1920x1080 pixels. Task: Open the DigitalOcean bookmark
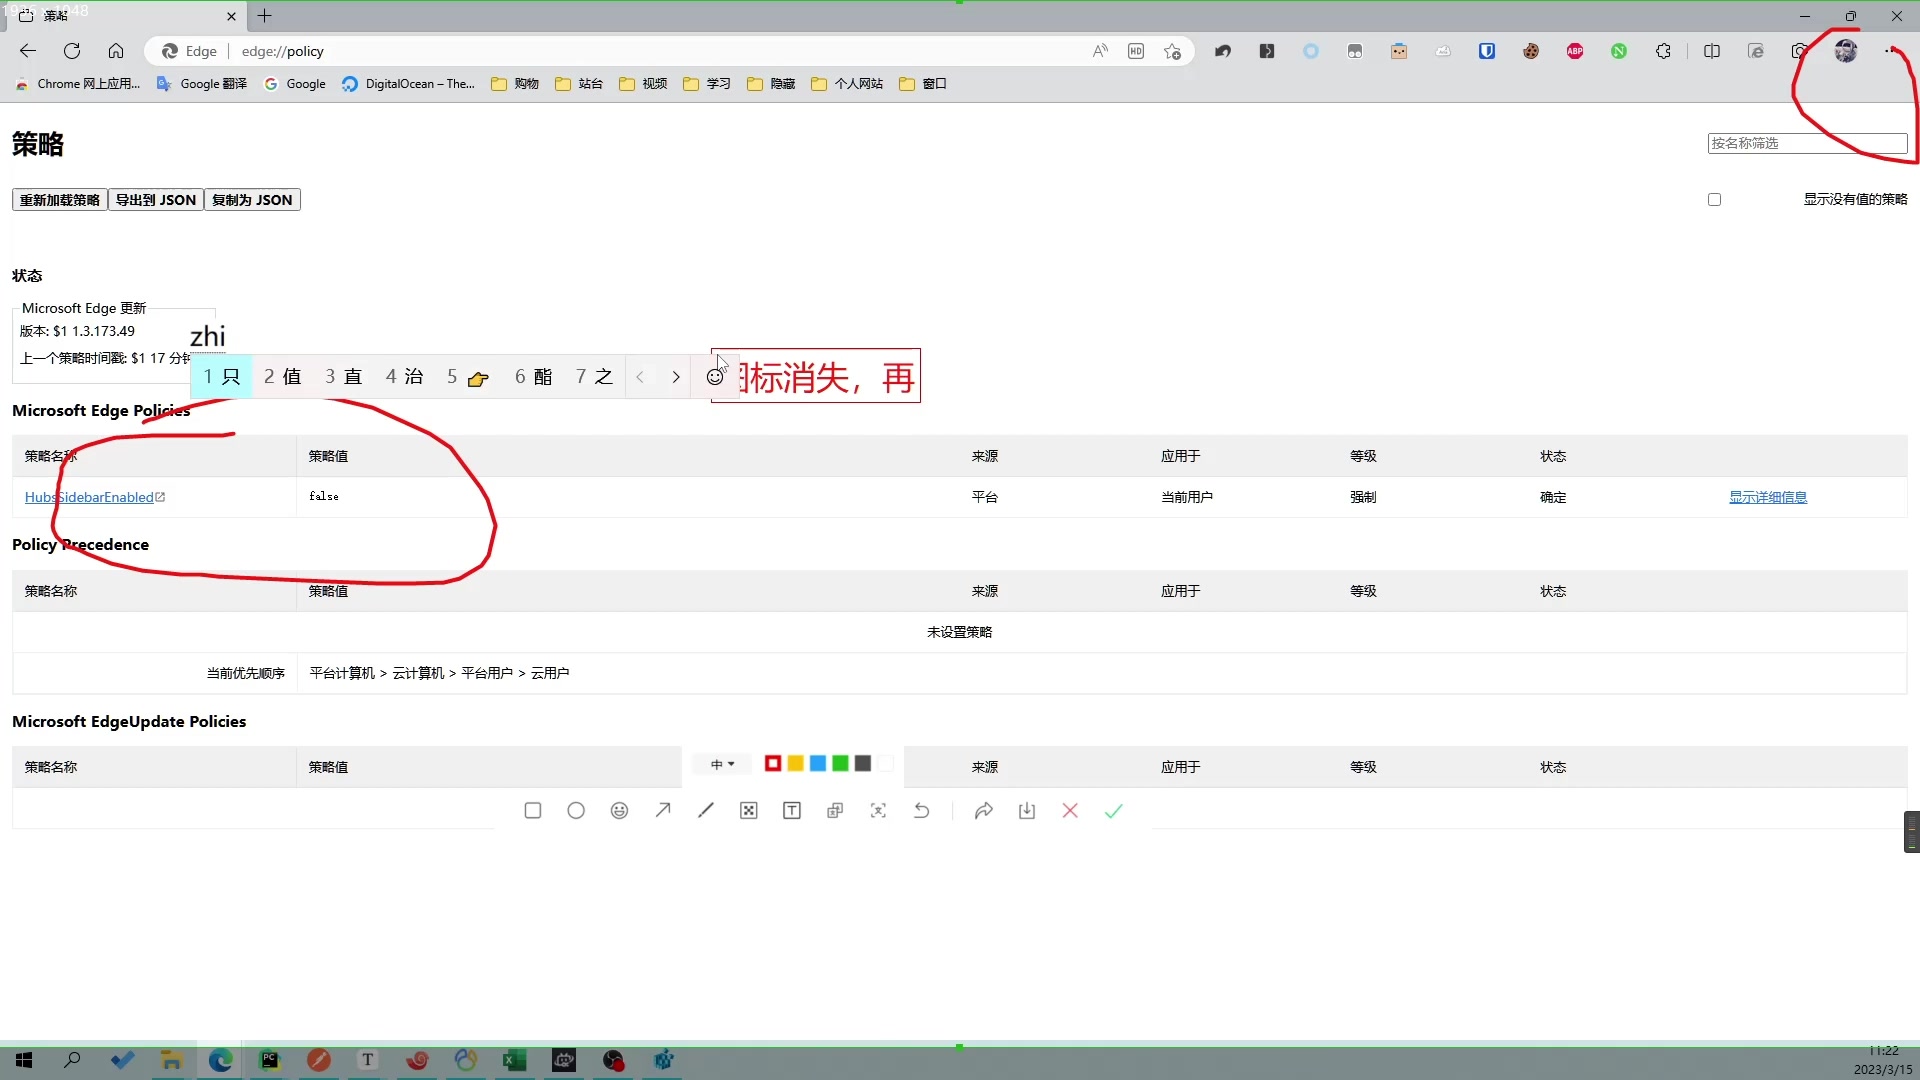pos(408,84)
